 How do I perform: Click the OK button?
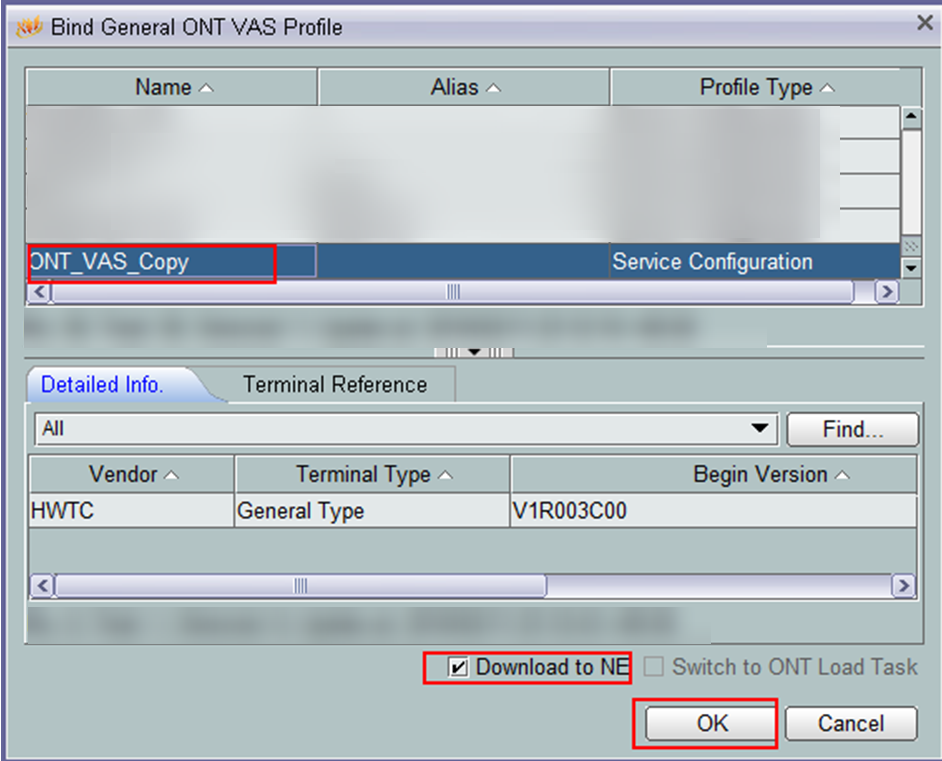coord(712,723)
